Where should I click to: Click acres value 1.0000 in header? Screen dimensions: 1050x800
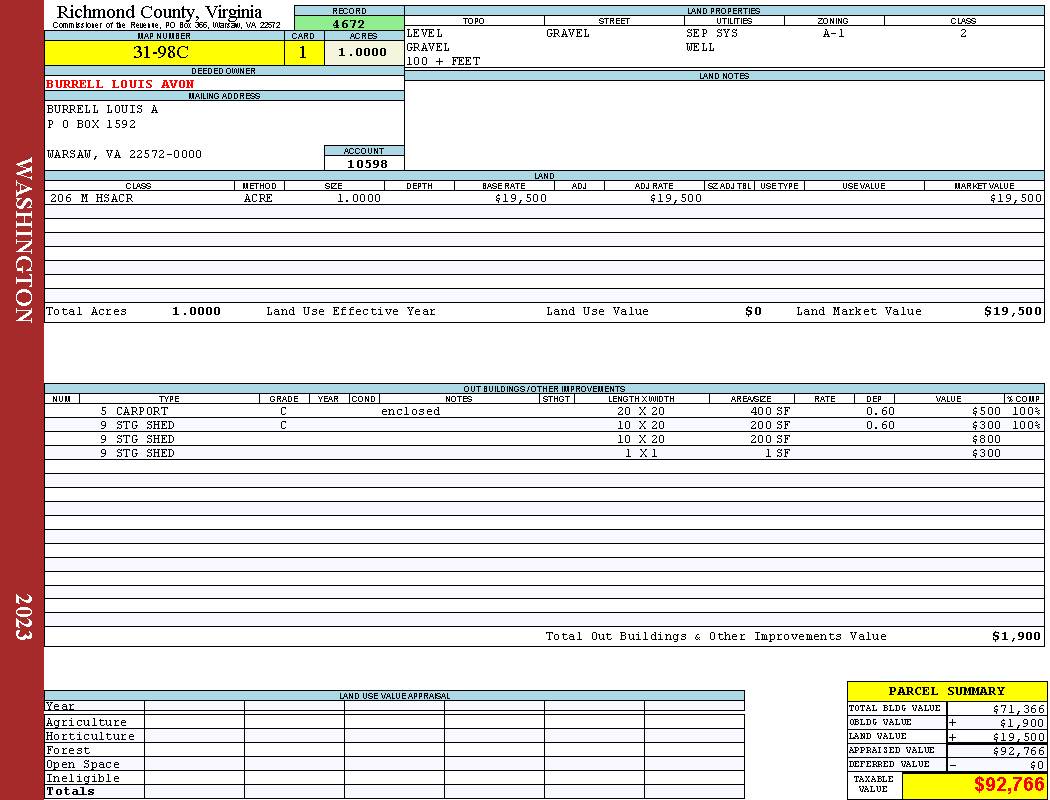(x=364, y=52)
